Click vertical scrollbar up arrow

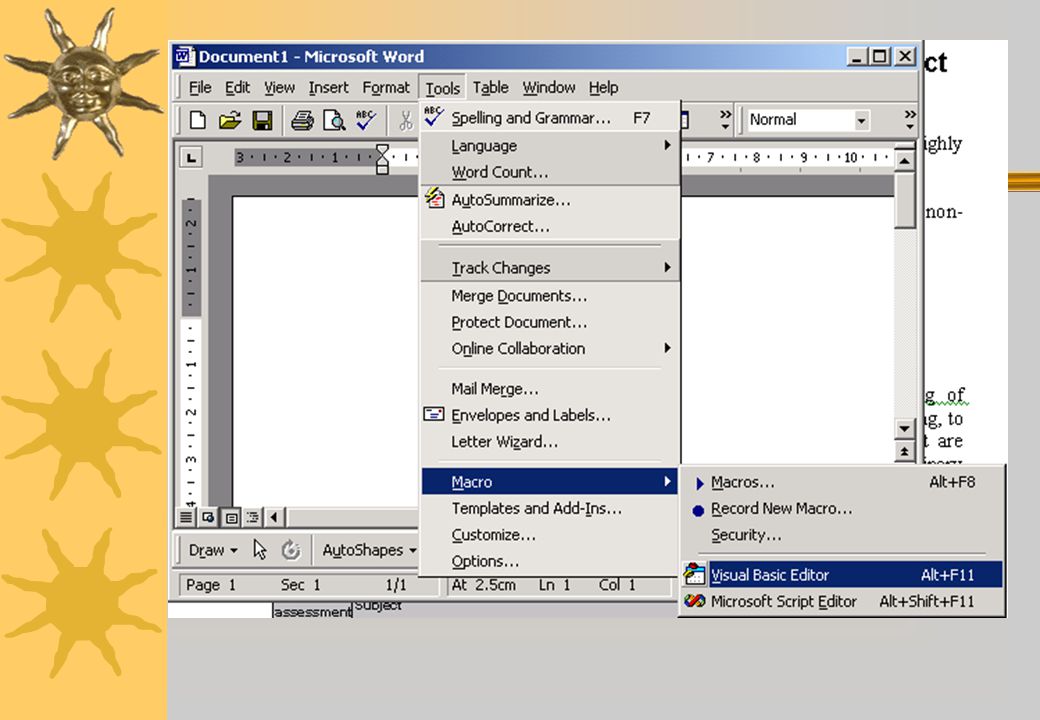tap(905, 161)
